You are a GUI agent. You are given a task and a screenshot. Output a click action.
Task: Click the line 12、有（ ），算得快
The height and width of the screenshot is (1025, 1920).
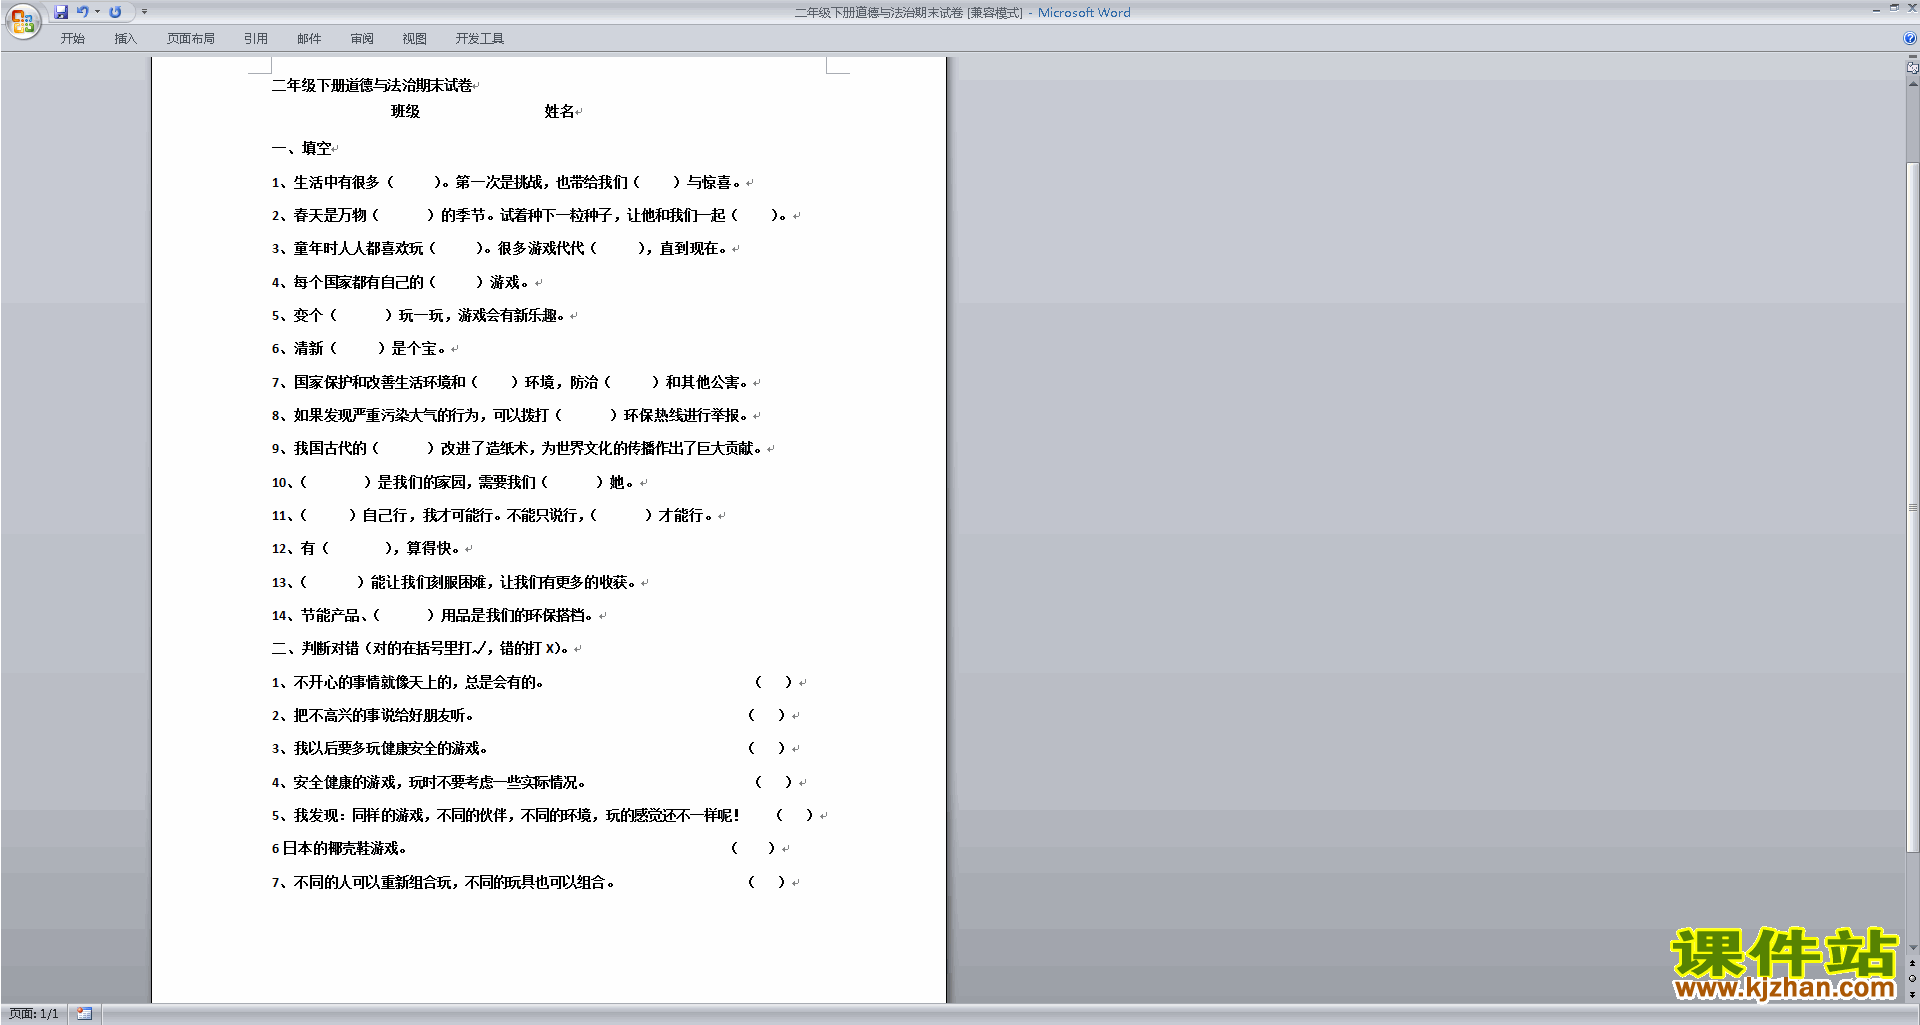coord(367,549)
